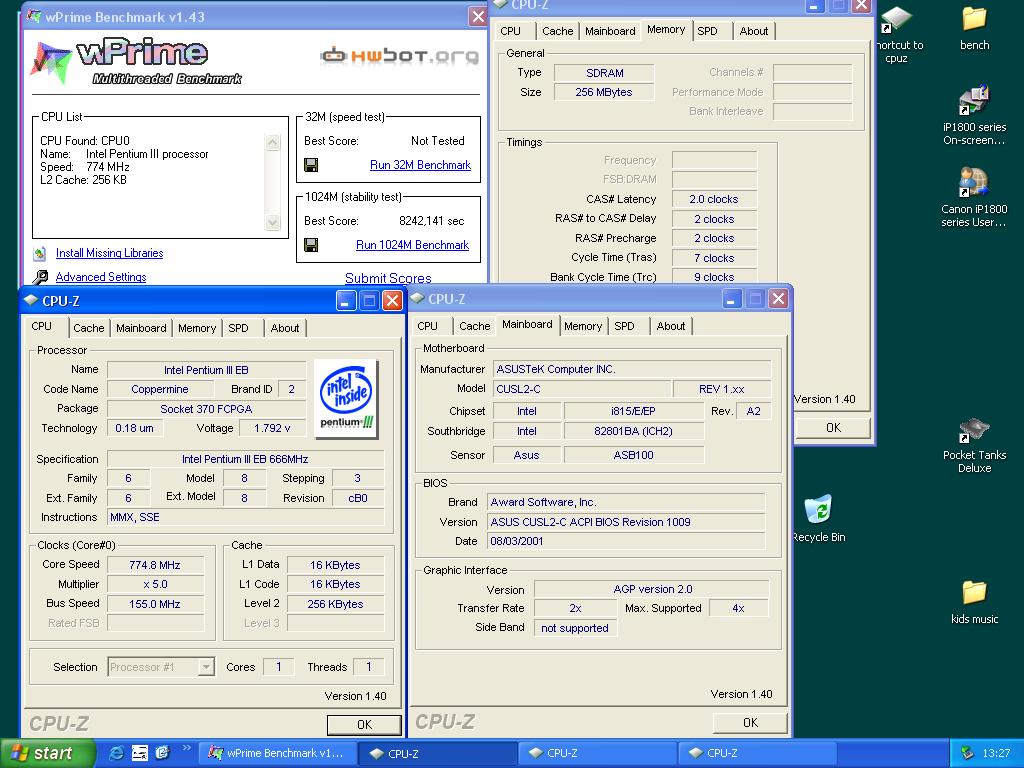Switch to Cache tab in CPU window
1024x768 pixels.
click(x=88, y=328)
